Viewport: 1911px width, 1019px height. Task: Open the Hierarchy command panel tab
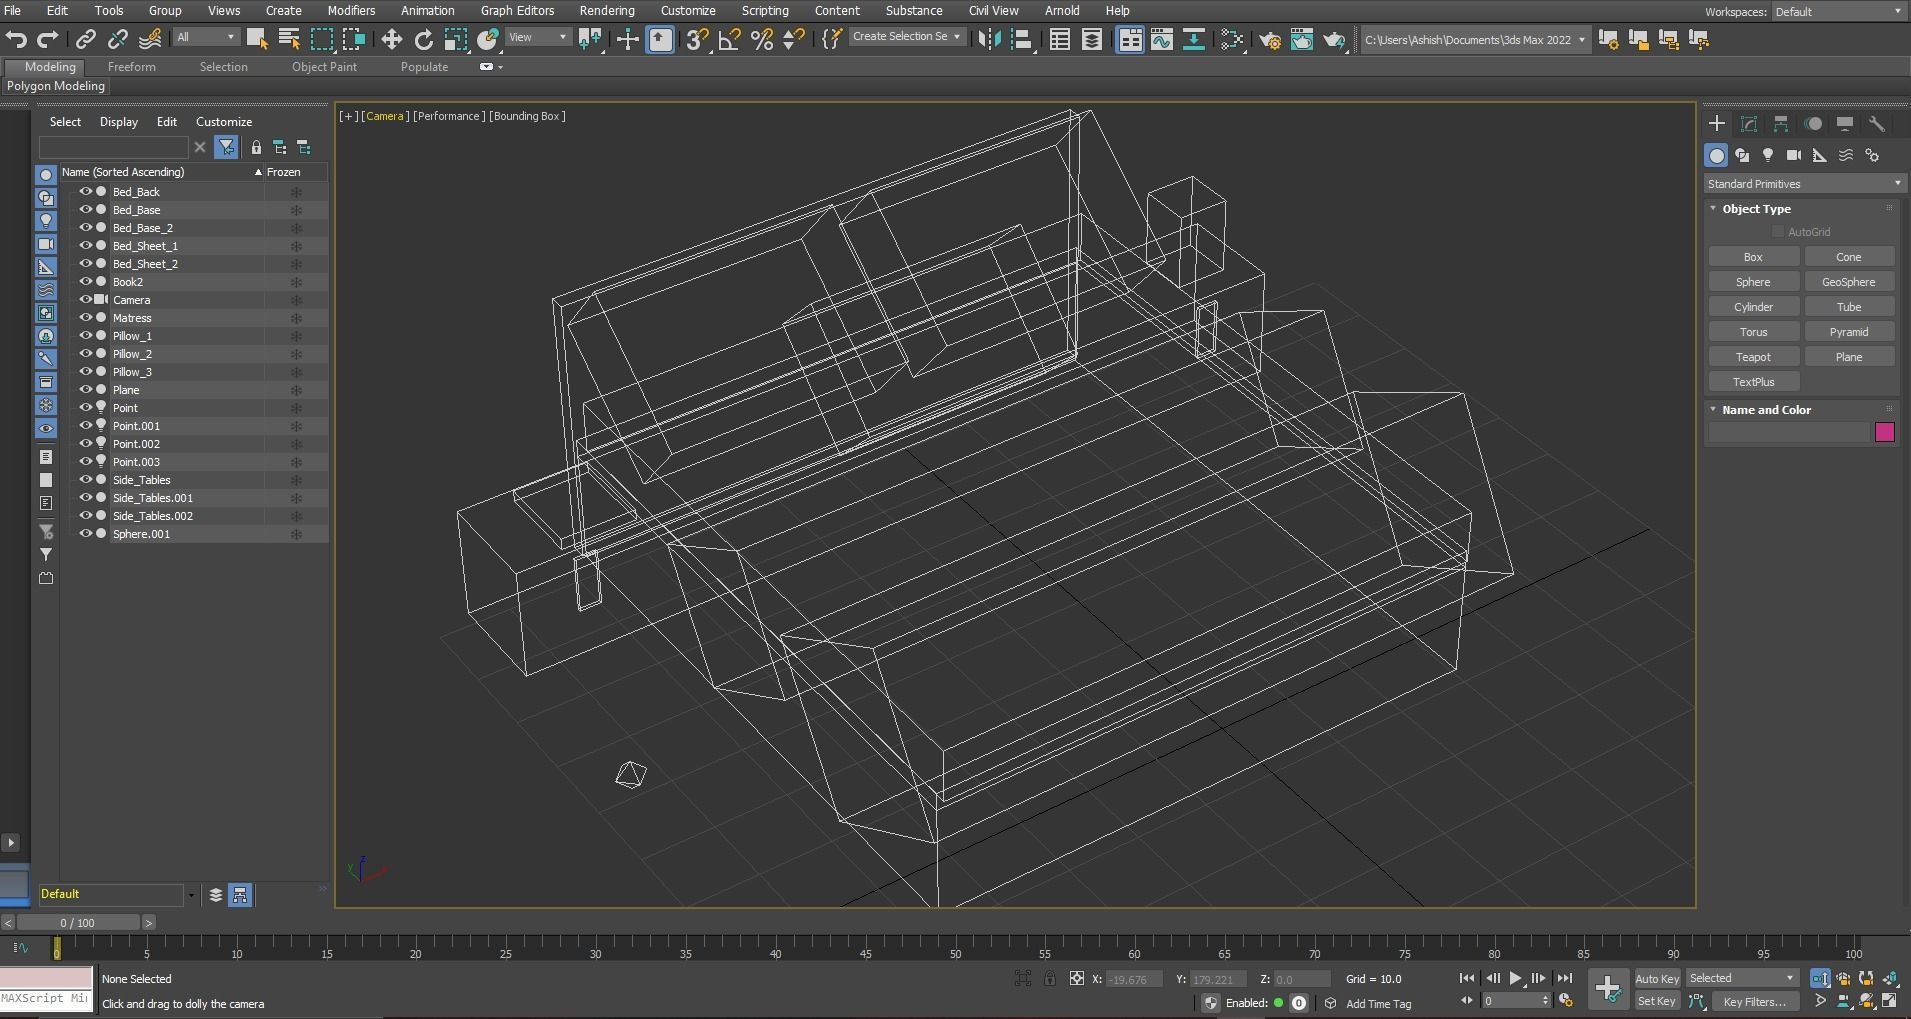point(1781,123)
